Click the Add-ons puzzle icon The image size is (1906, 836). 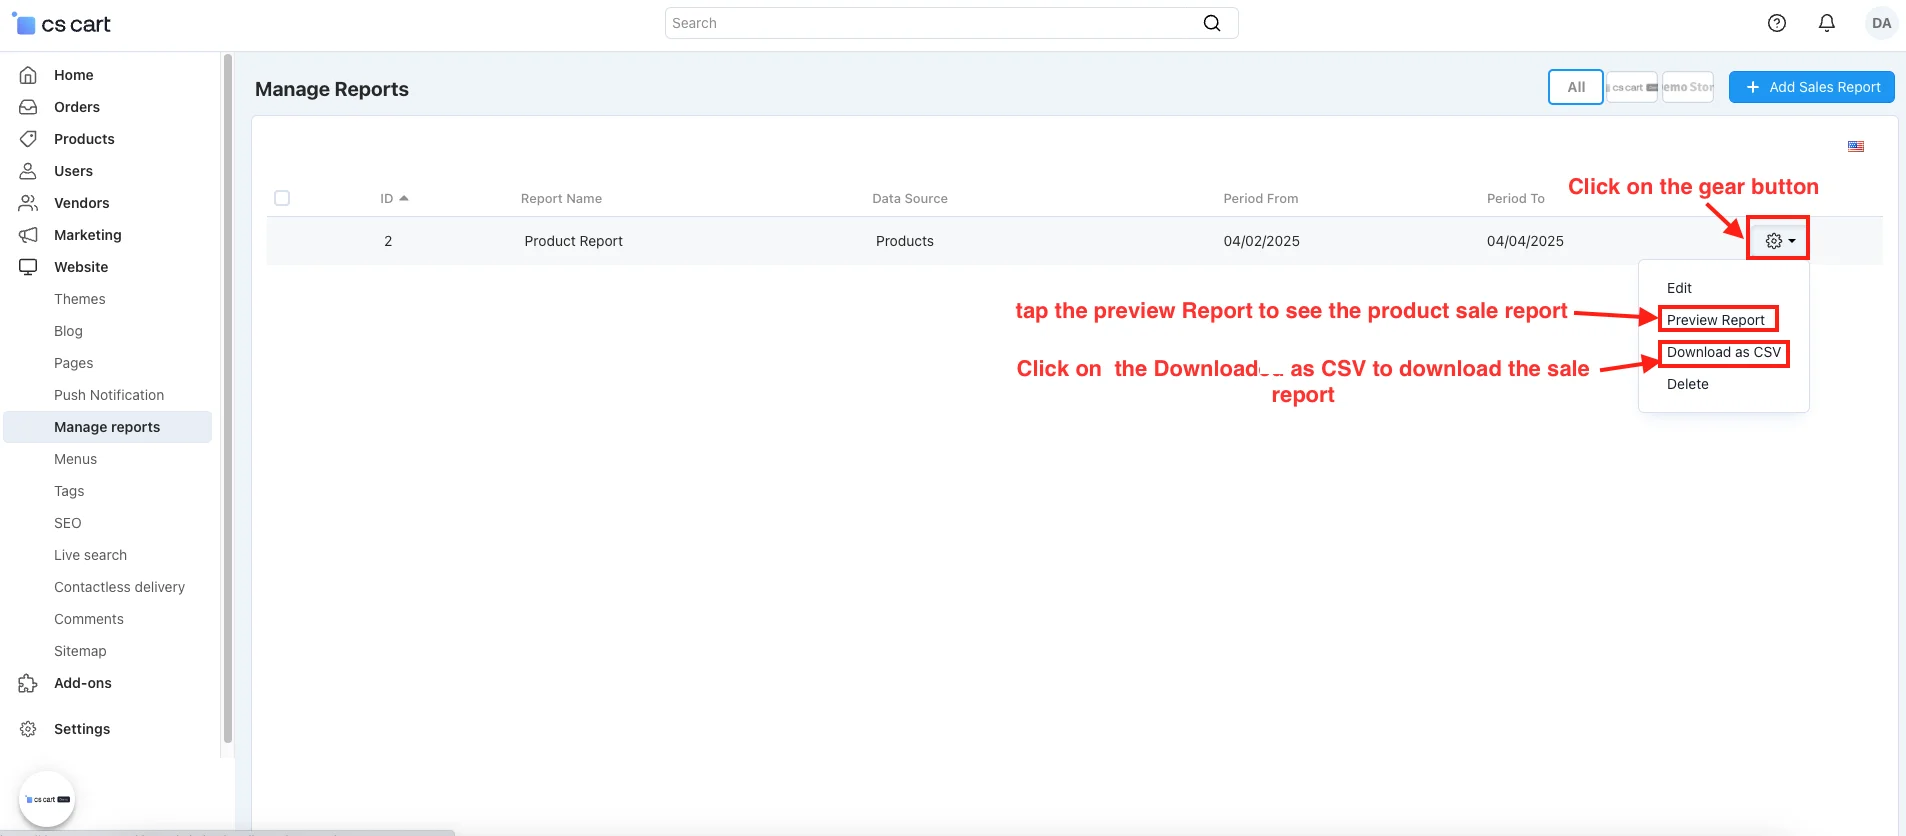(x=28, y=683)
